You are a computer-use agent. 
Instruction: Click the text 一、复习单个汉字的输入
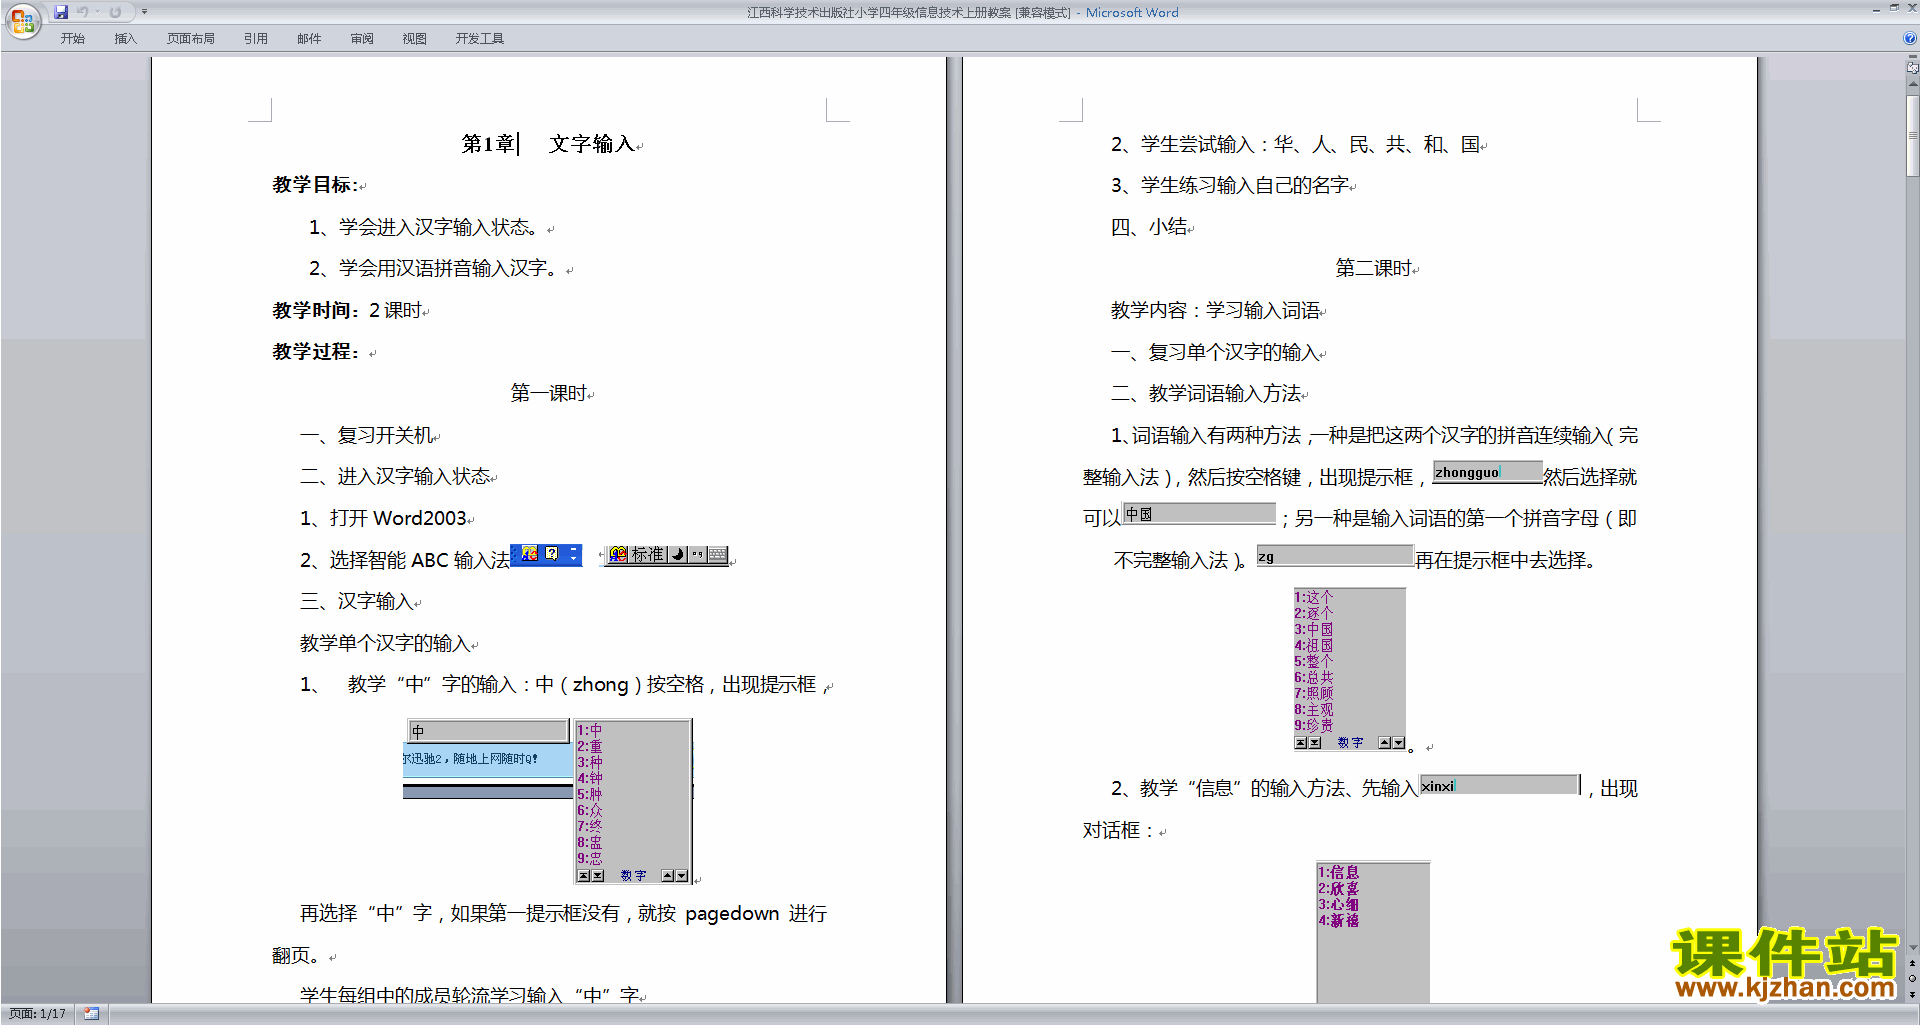pos(1216,352)
